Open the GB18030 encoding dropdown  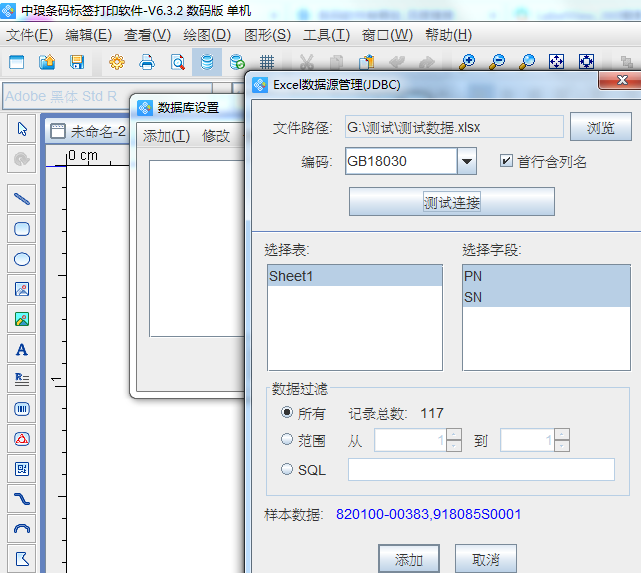tap(467, 161)
